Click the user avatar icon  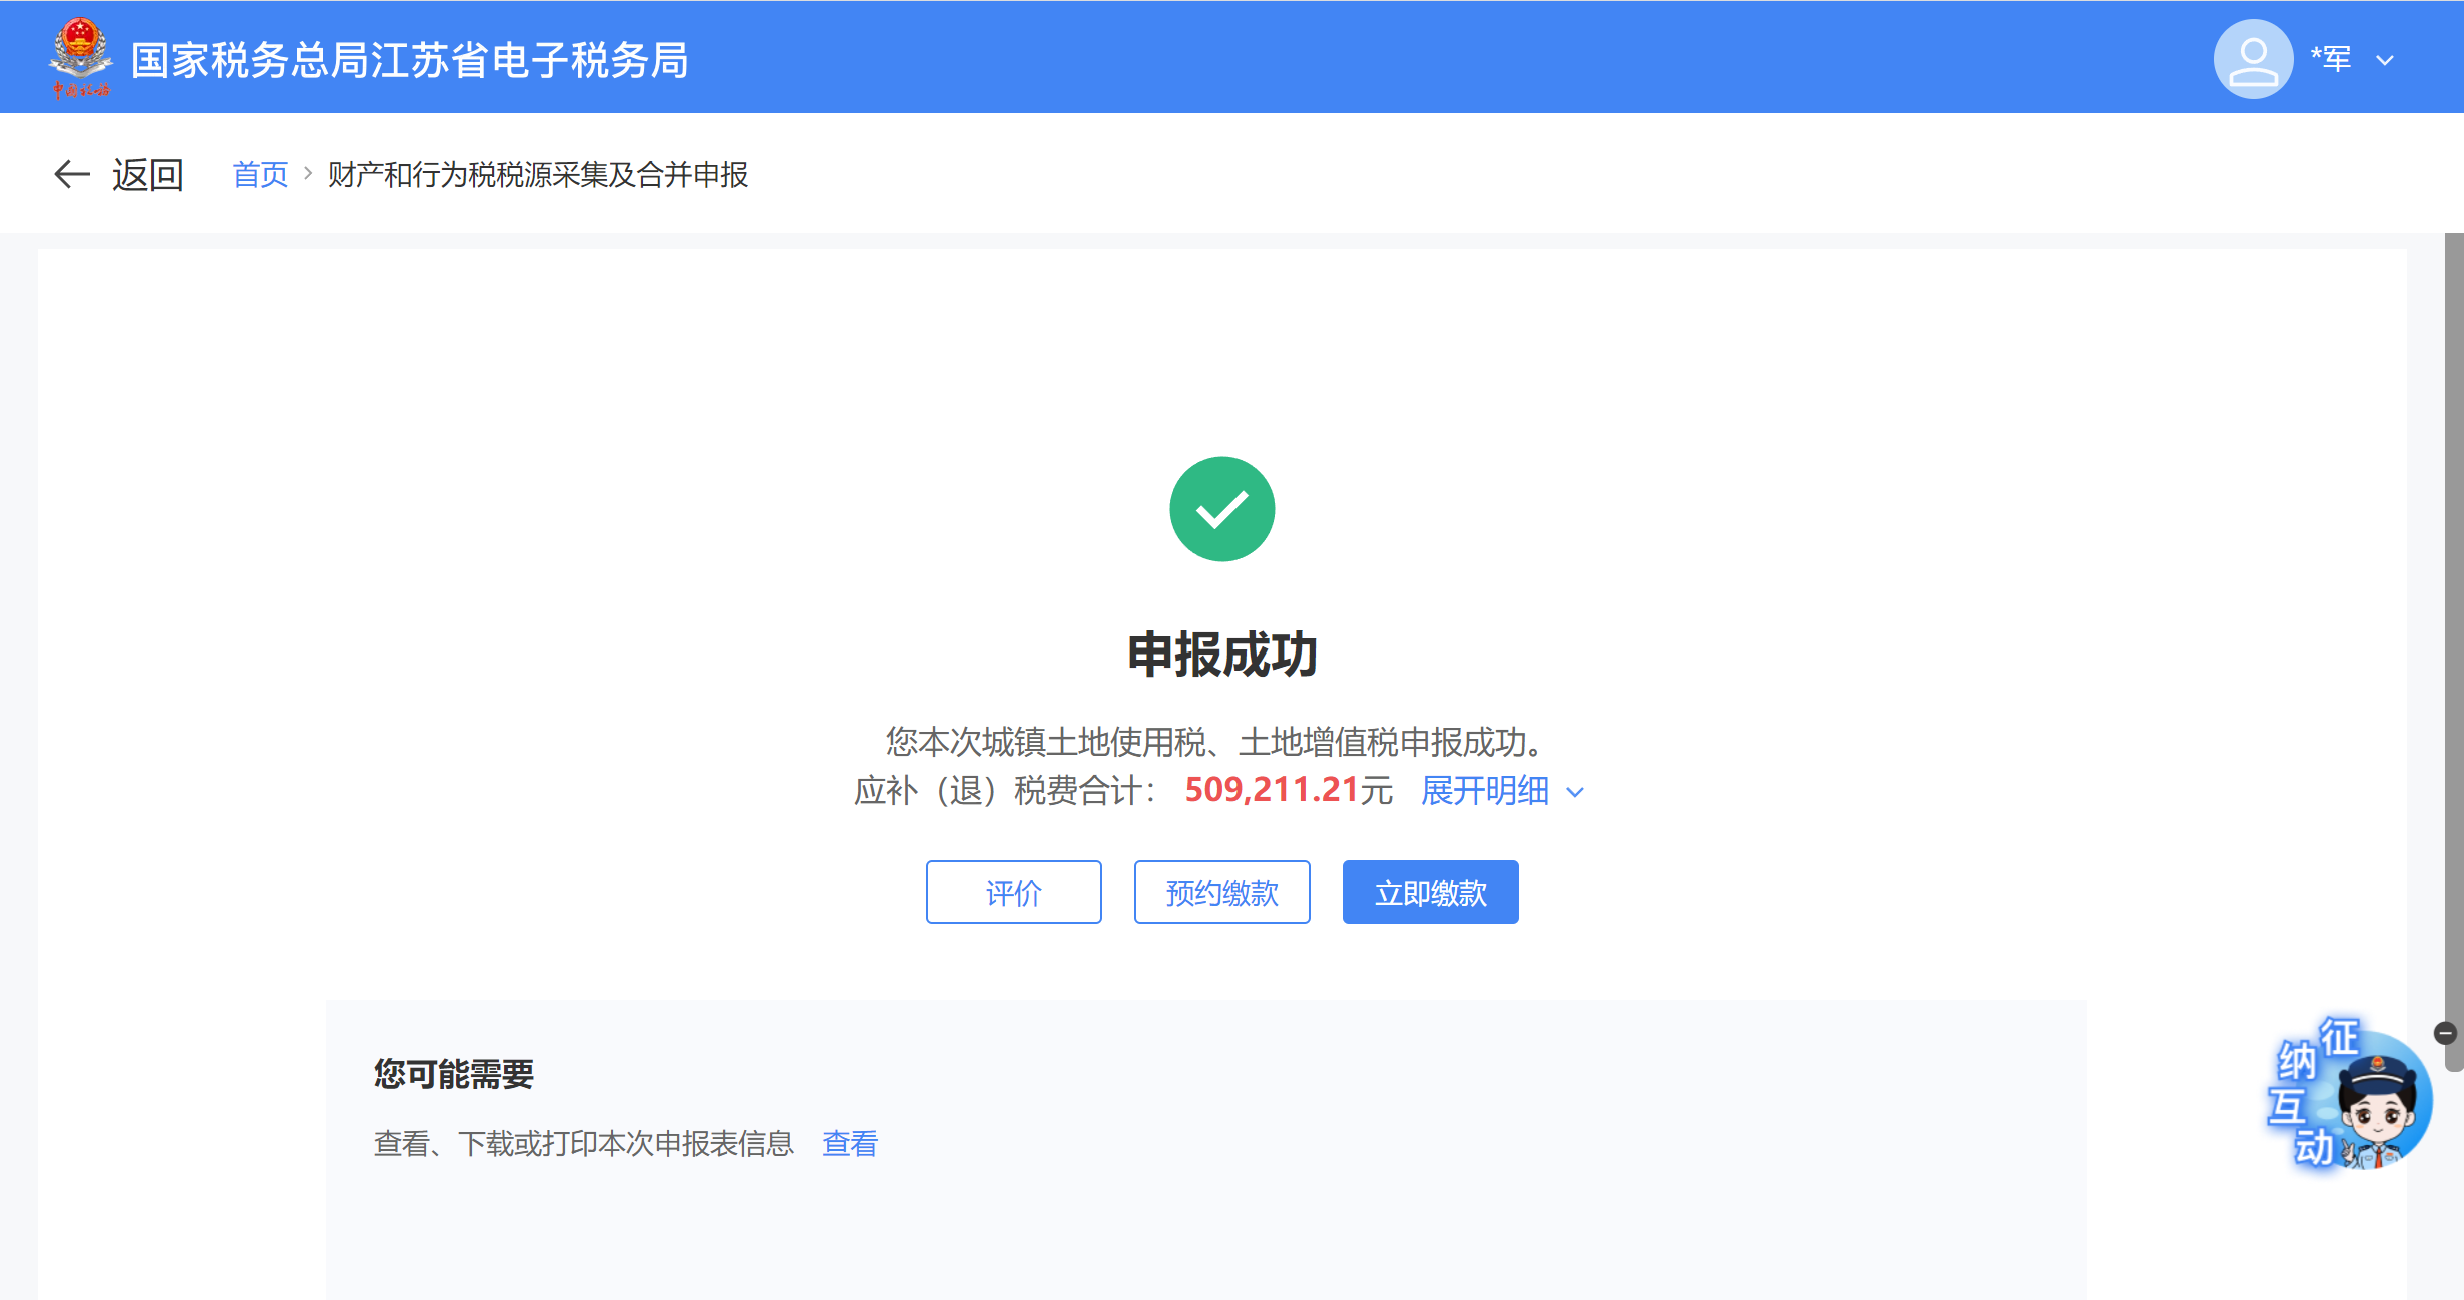click(x=2252, y=59)
